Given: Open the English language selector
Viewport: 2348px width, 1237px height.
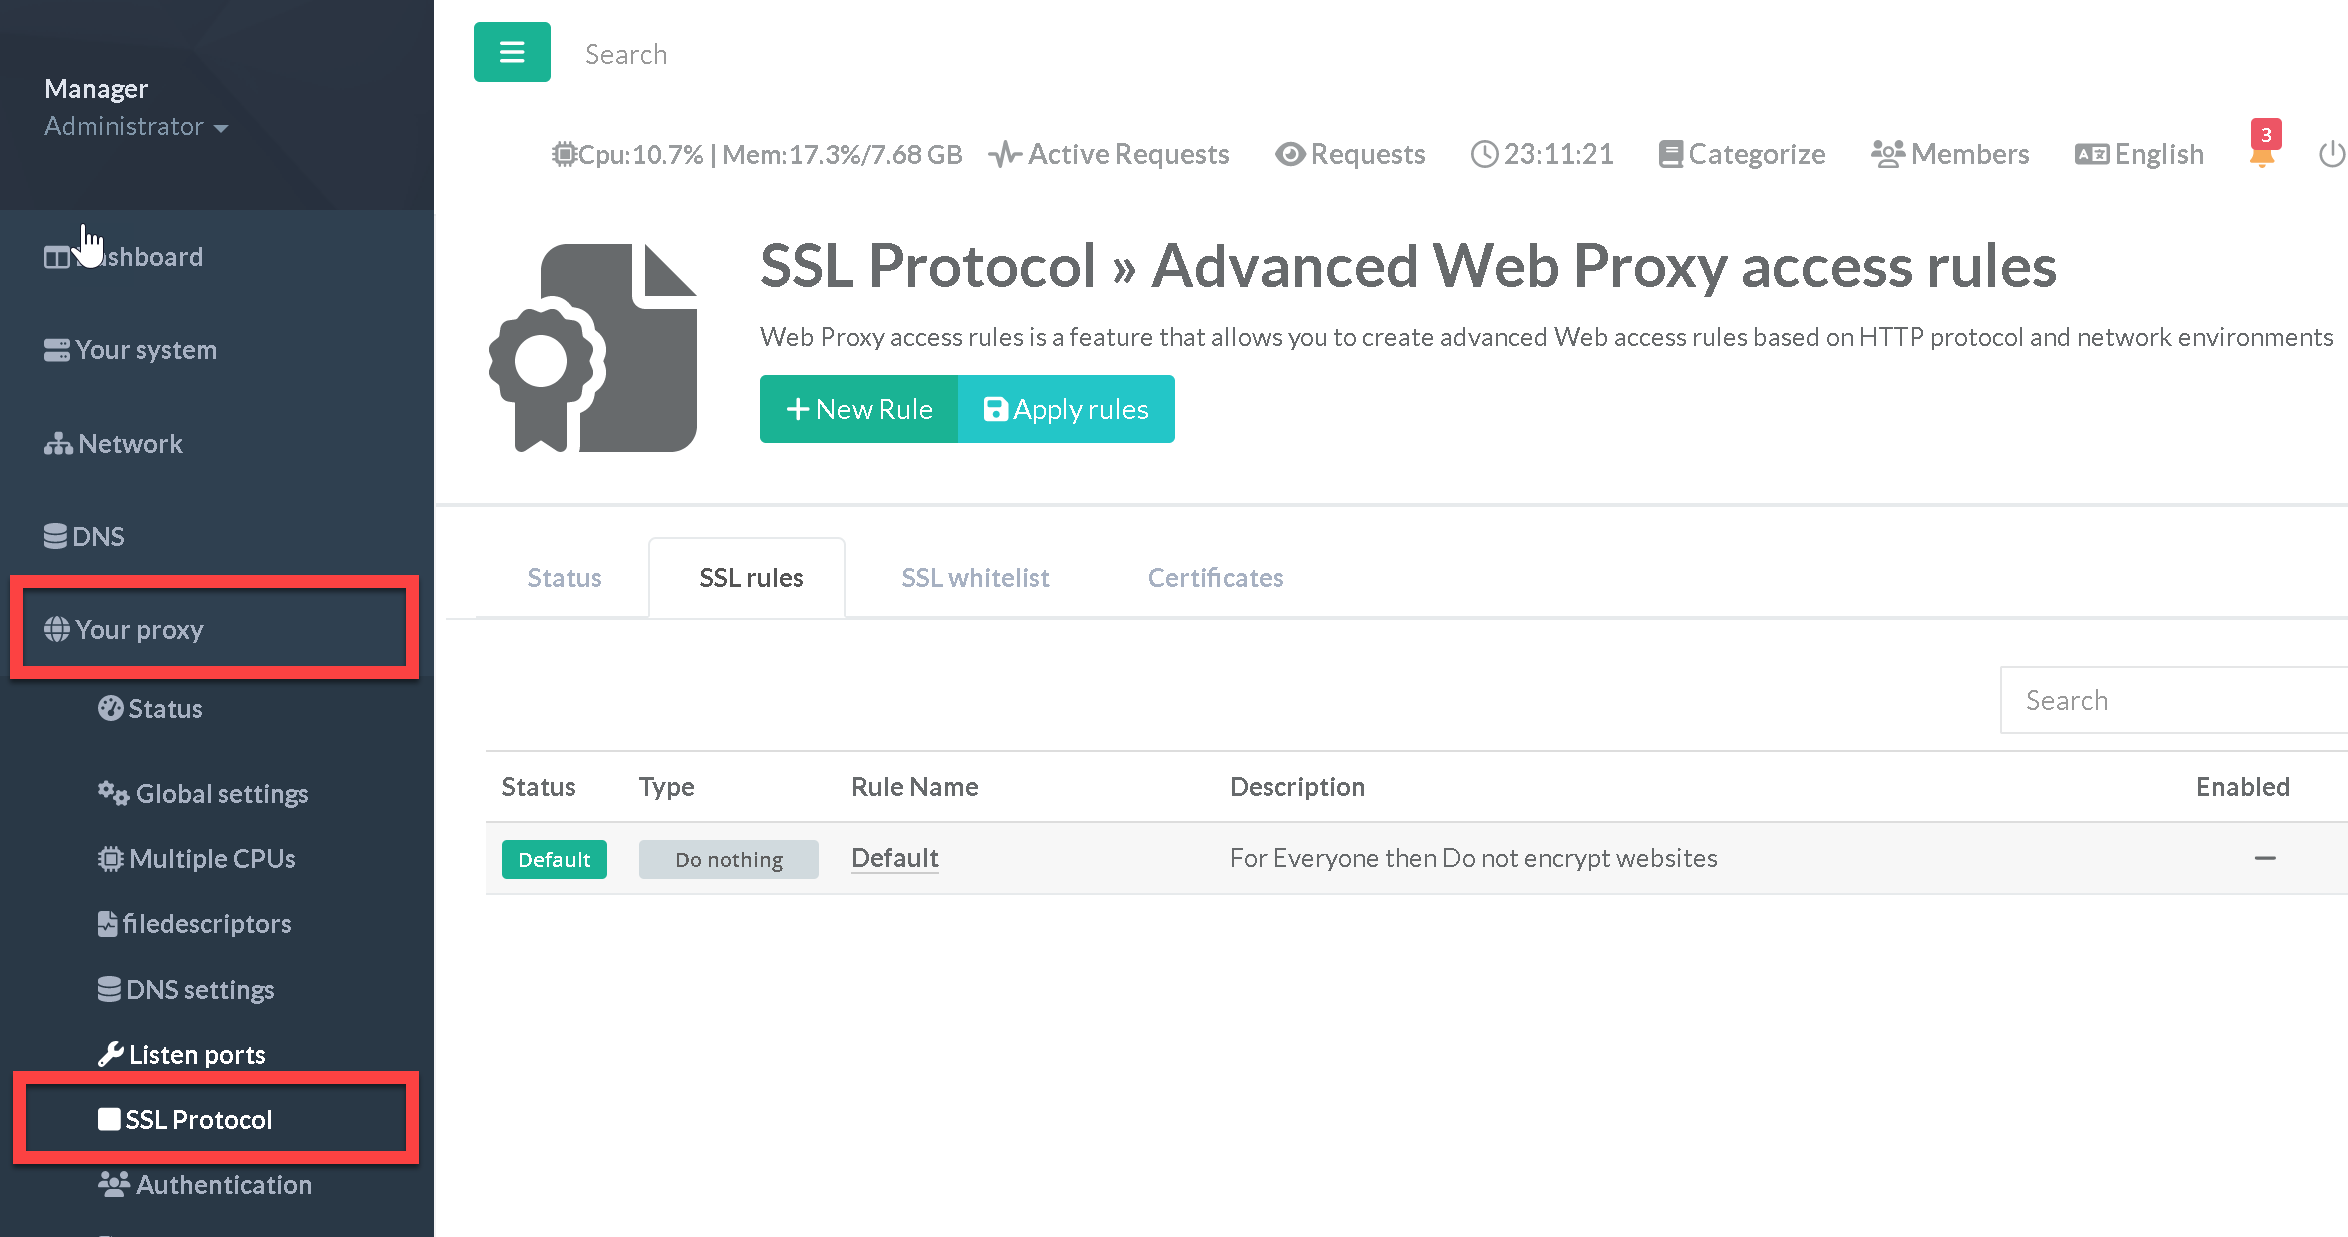Looking at the screenshot, I should click(x=2139, y=154).
